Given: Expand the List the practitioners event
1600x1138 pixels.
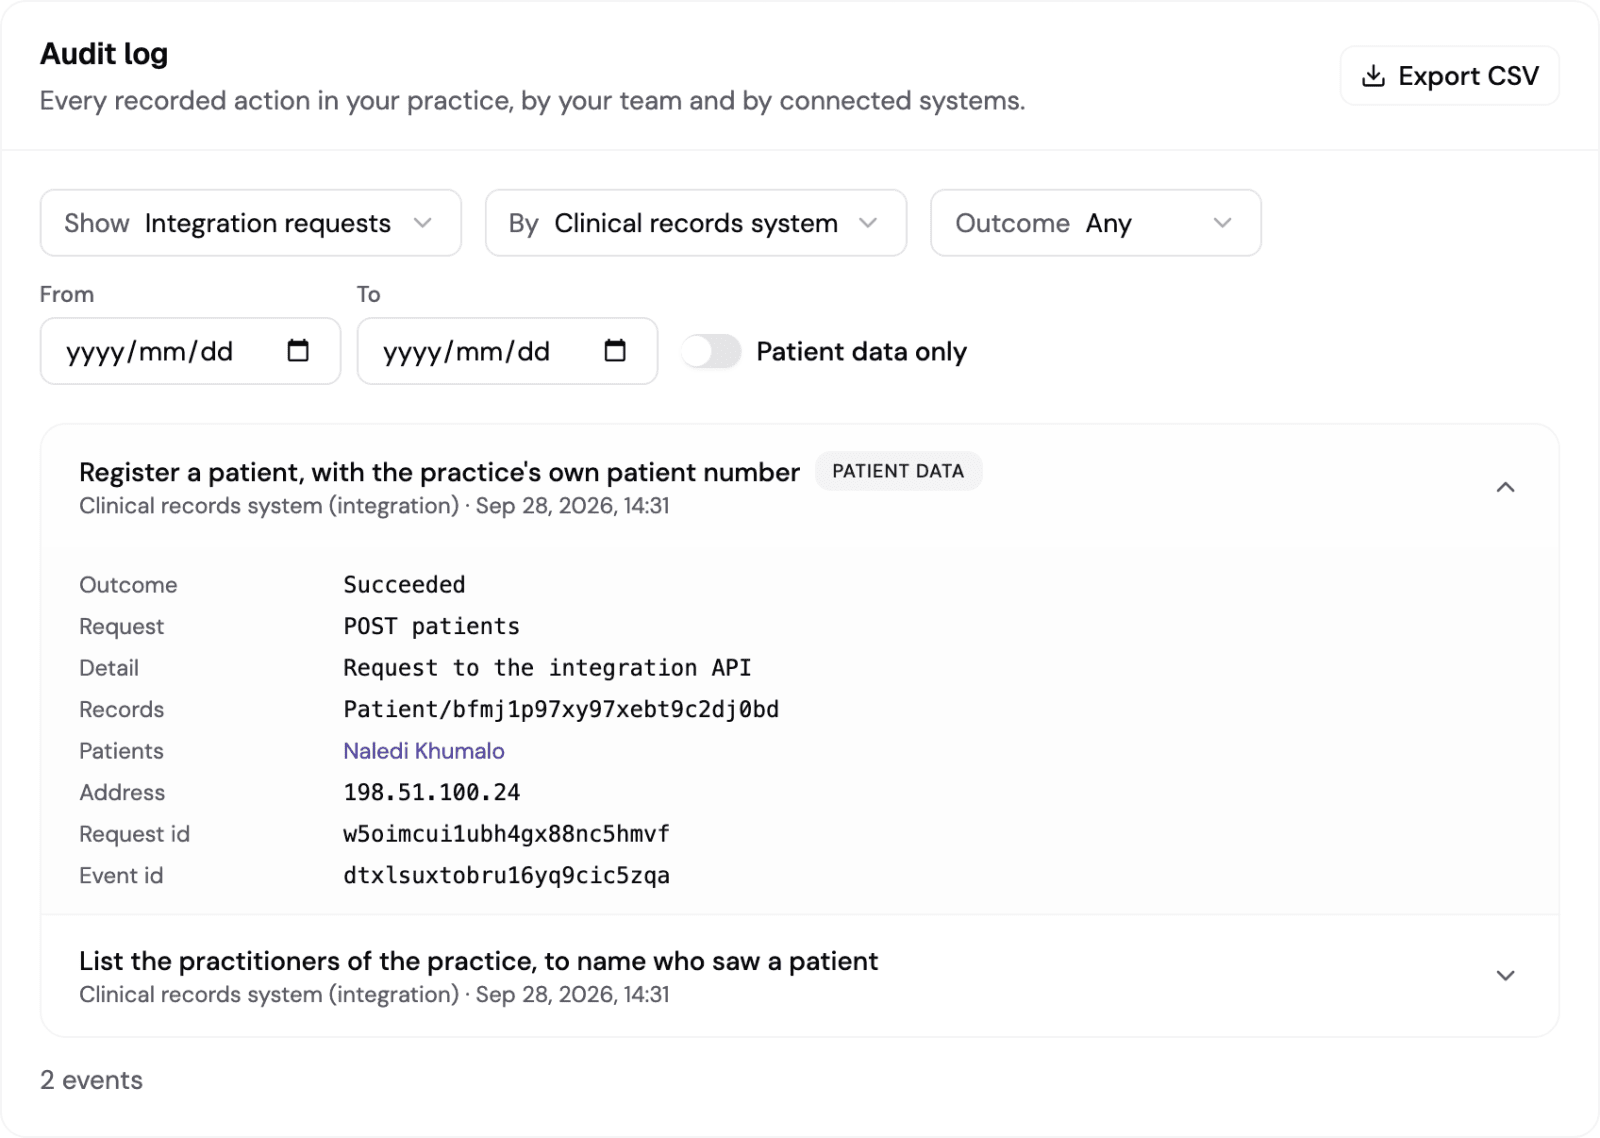Looking at the screenshot, I should click(x=1505, y=976).
